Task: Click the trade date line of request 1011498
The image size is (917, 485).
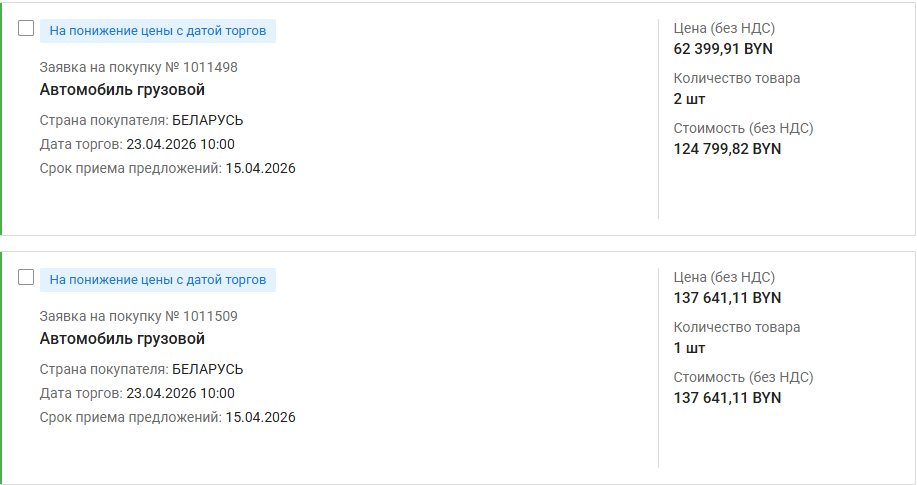Action: click(137, 144)
